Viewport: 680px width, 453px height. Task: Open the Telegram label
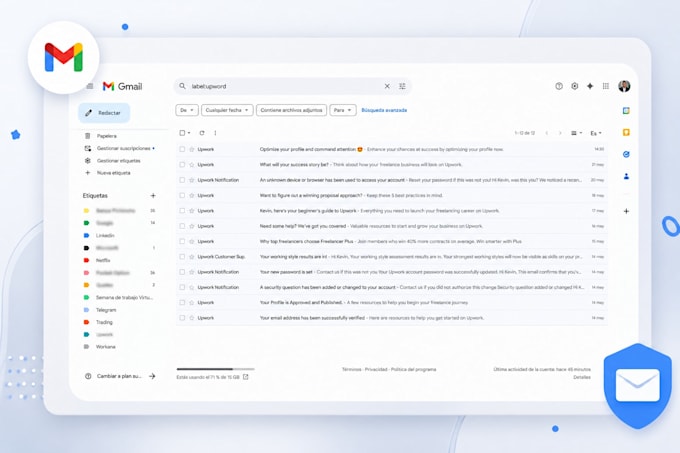pyautogui.click(x=106, y=310)
